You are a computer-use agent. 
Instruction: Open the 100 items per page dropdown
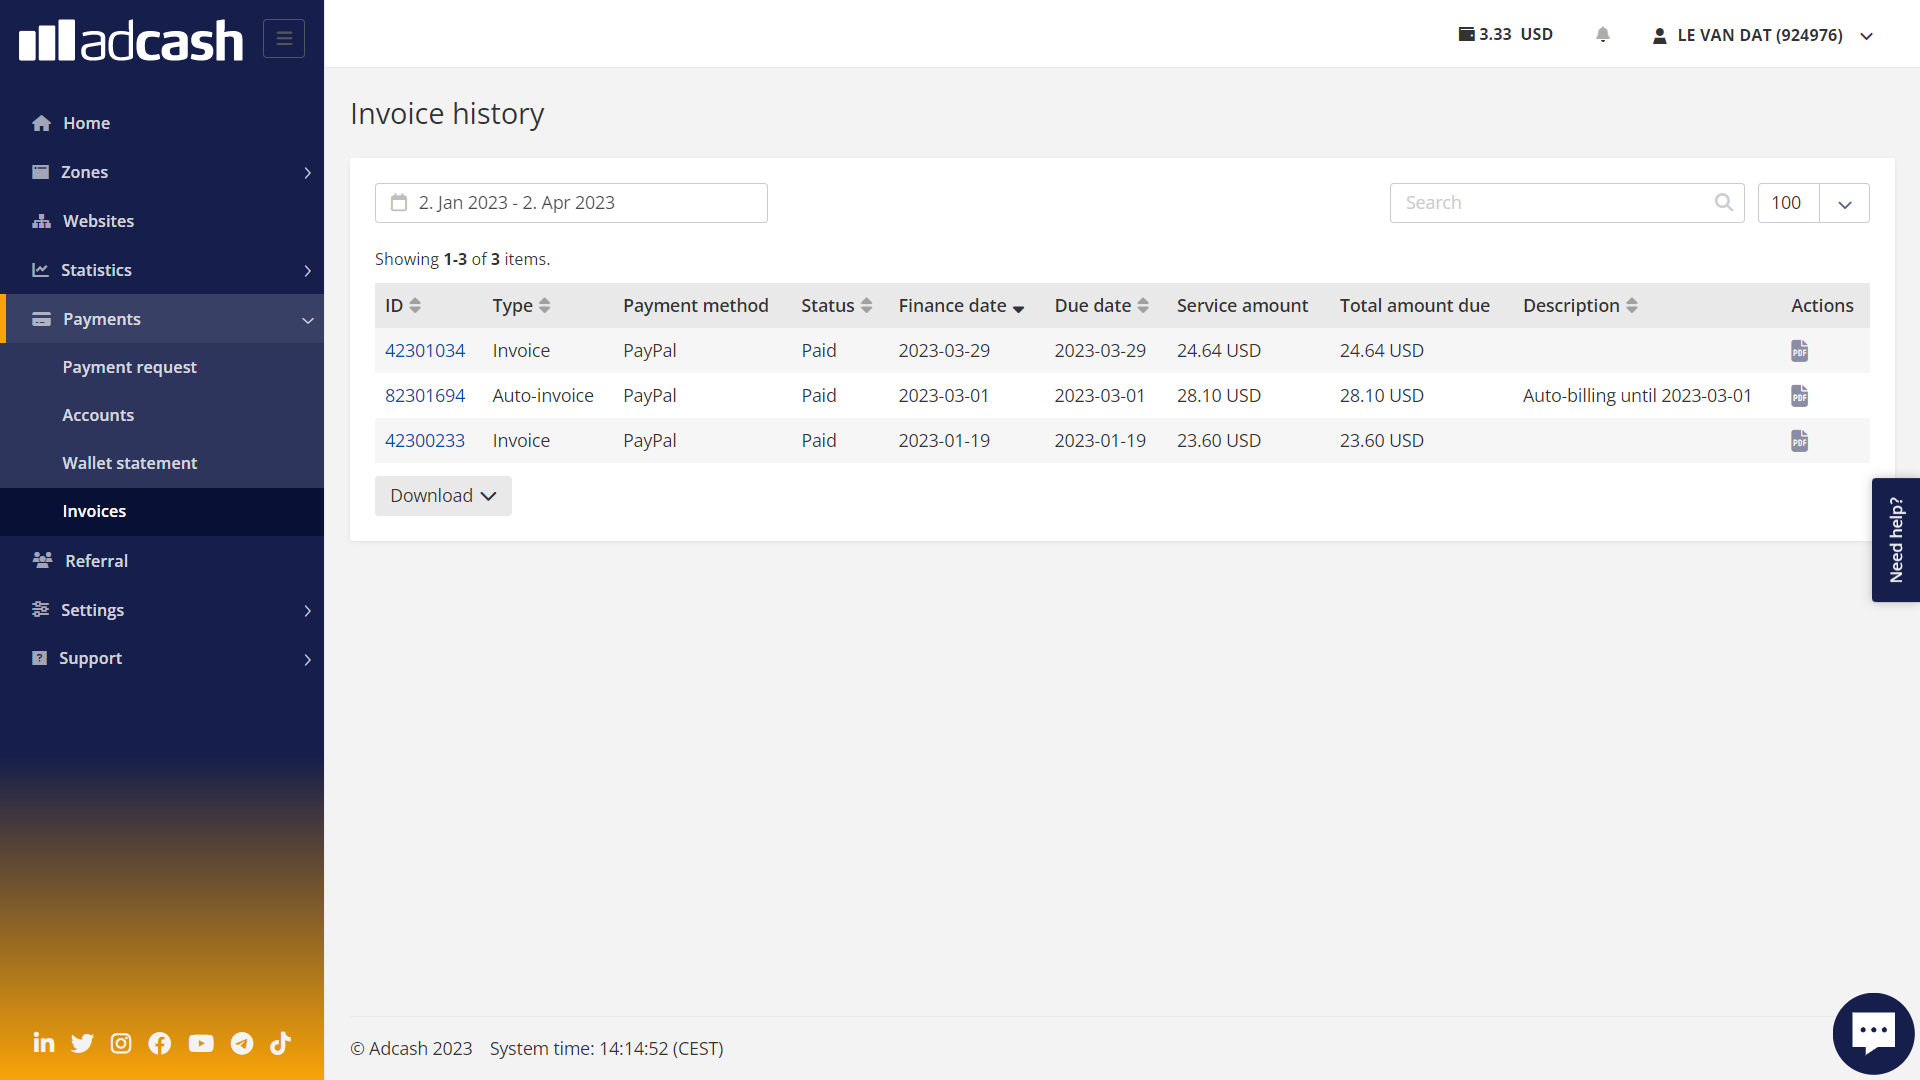pos(1844,203)
